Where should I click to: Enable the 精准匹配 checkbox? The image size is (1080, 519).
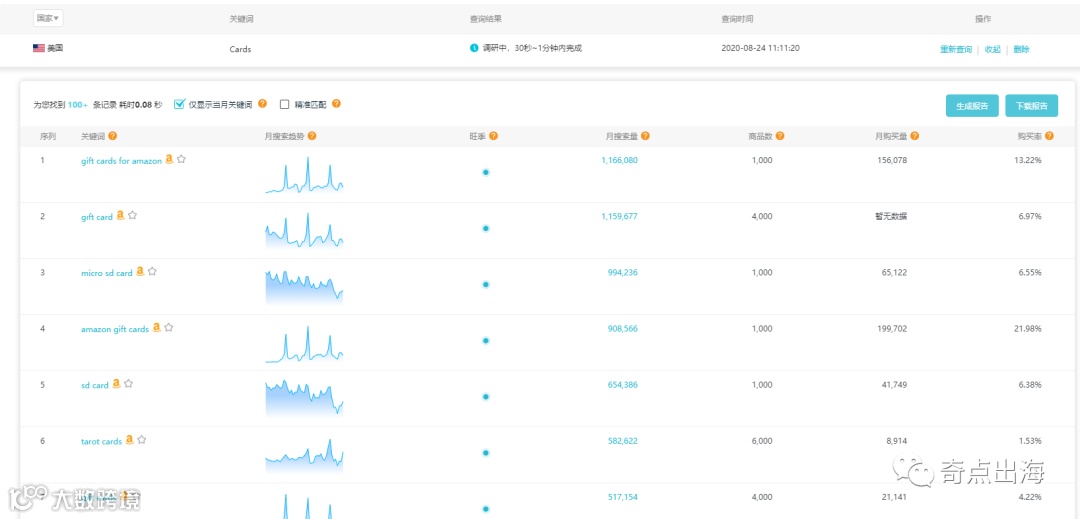[x=284, y=104]
